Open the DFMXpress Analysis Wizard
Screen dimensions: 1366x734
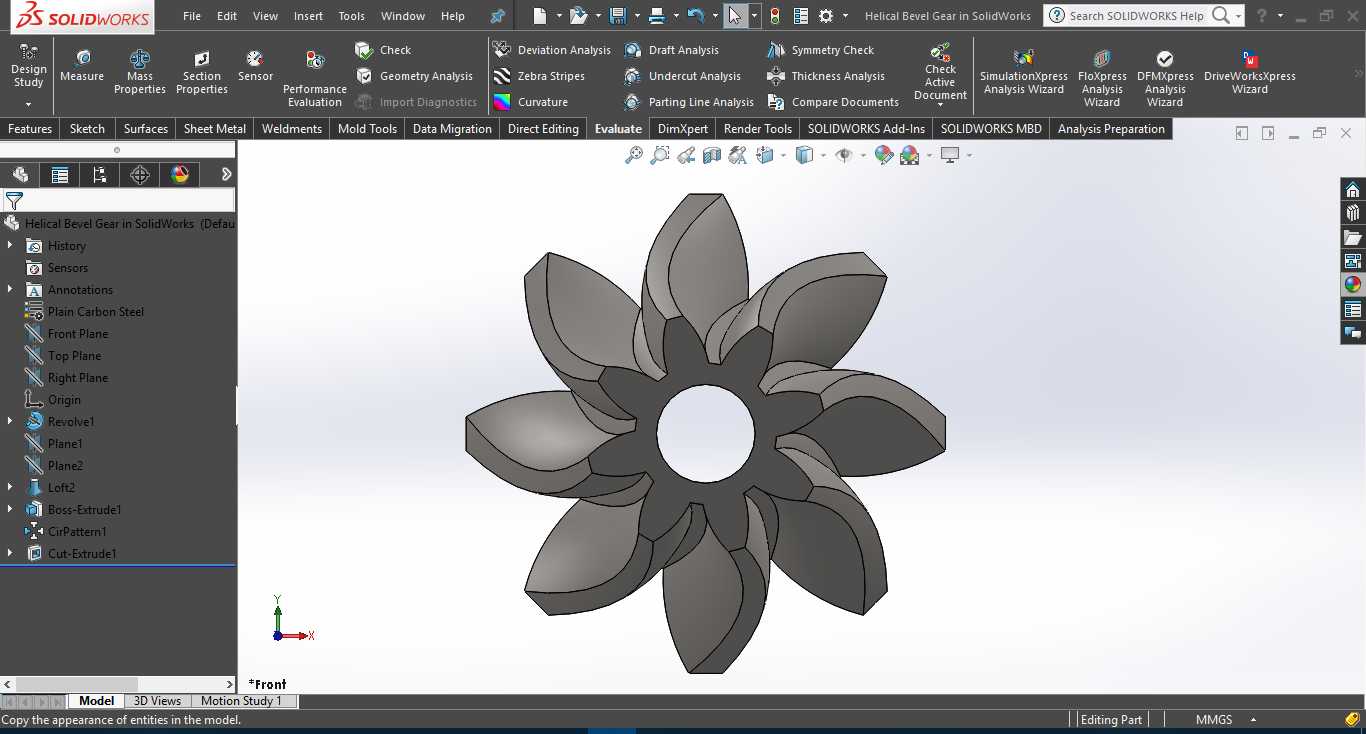[1165, 77]
